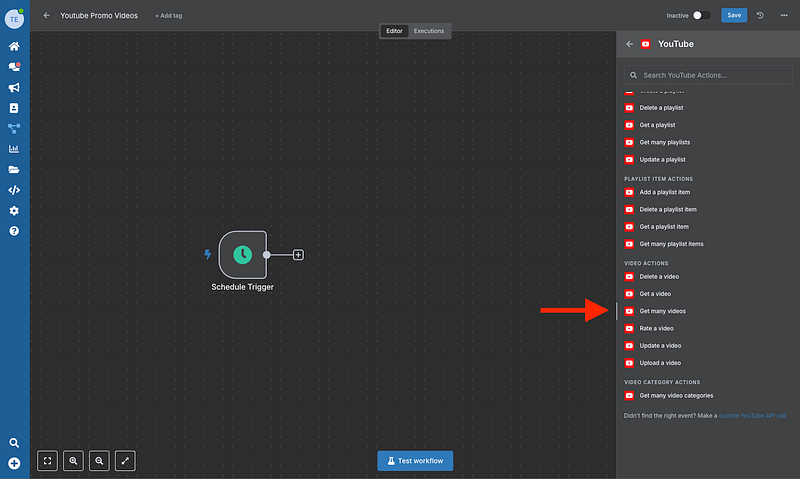Open the settings gear in sidebar
800x479 pixels.
pyautogui.click(x=14, y=211)
